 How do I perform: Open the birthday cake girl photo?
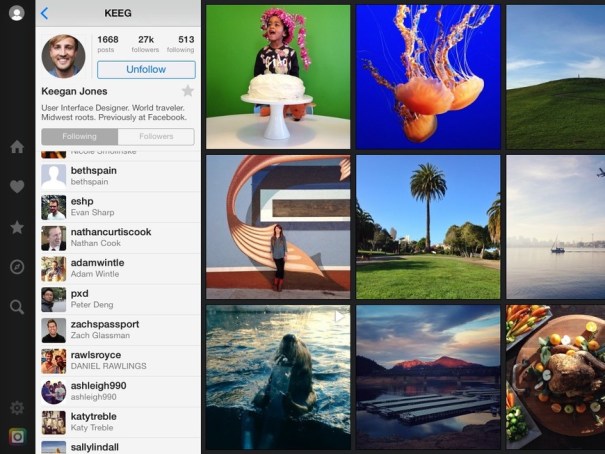[x=278, y=77]
